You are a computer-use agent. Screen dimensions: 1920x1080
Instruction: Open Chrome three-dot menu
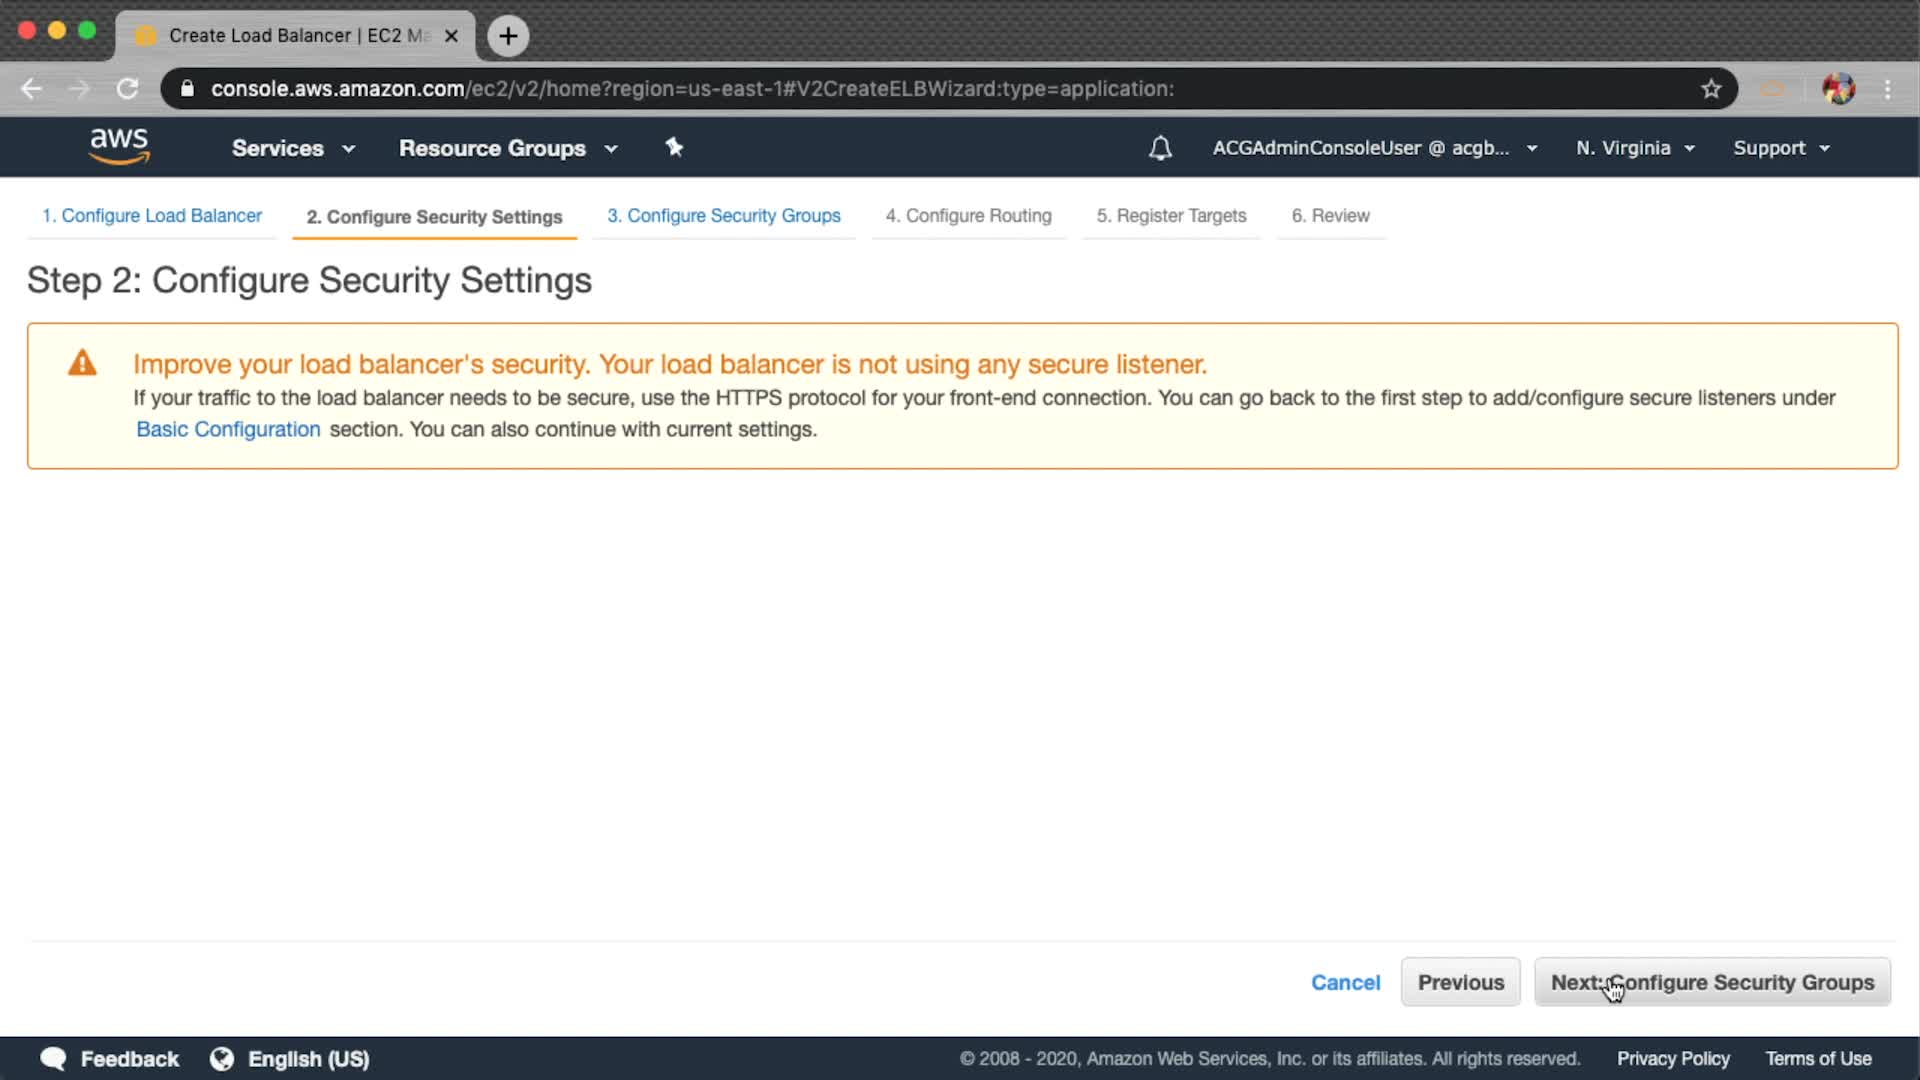click(x=1888, y=89)
